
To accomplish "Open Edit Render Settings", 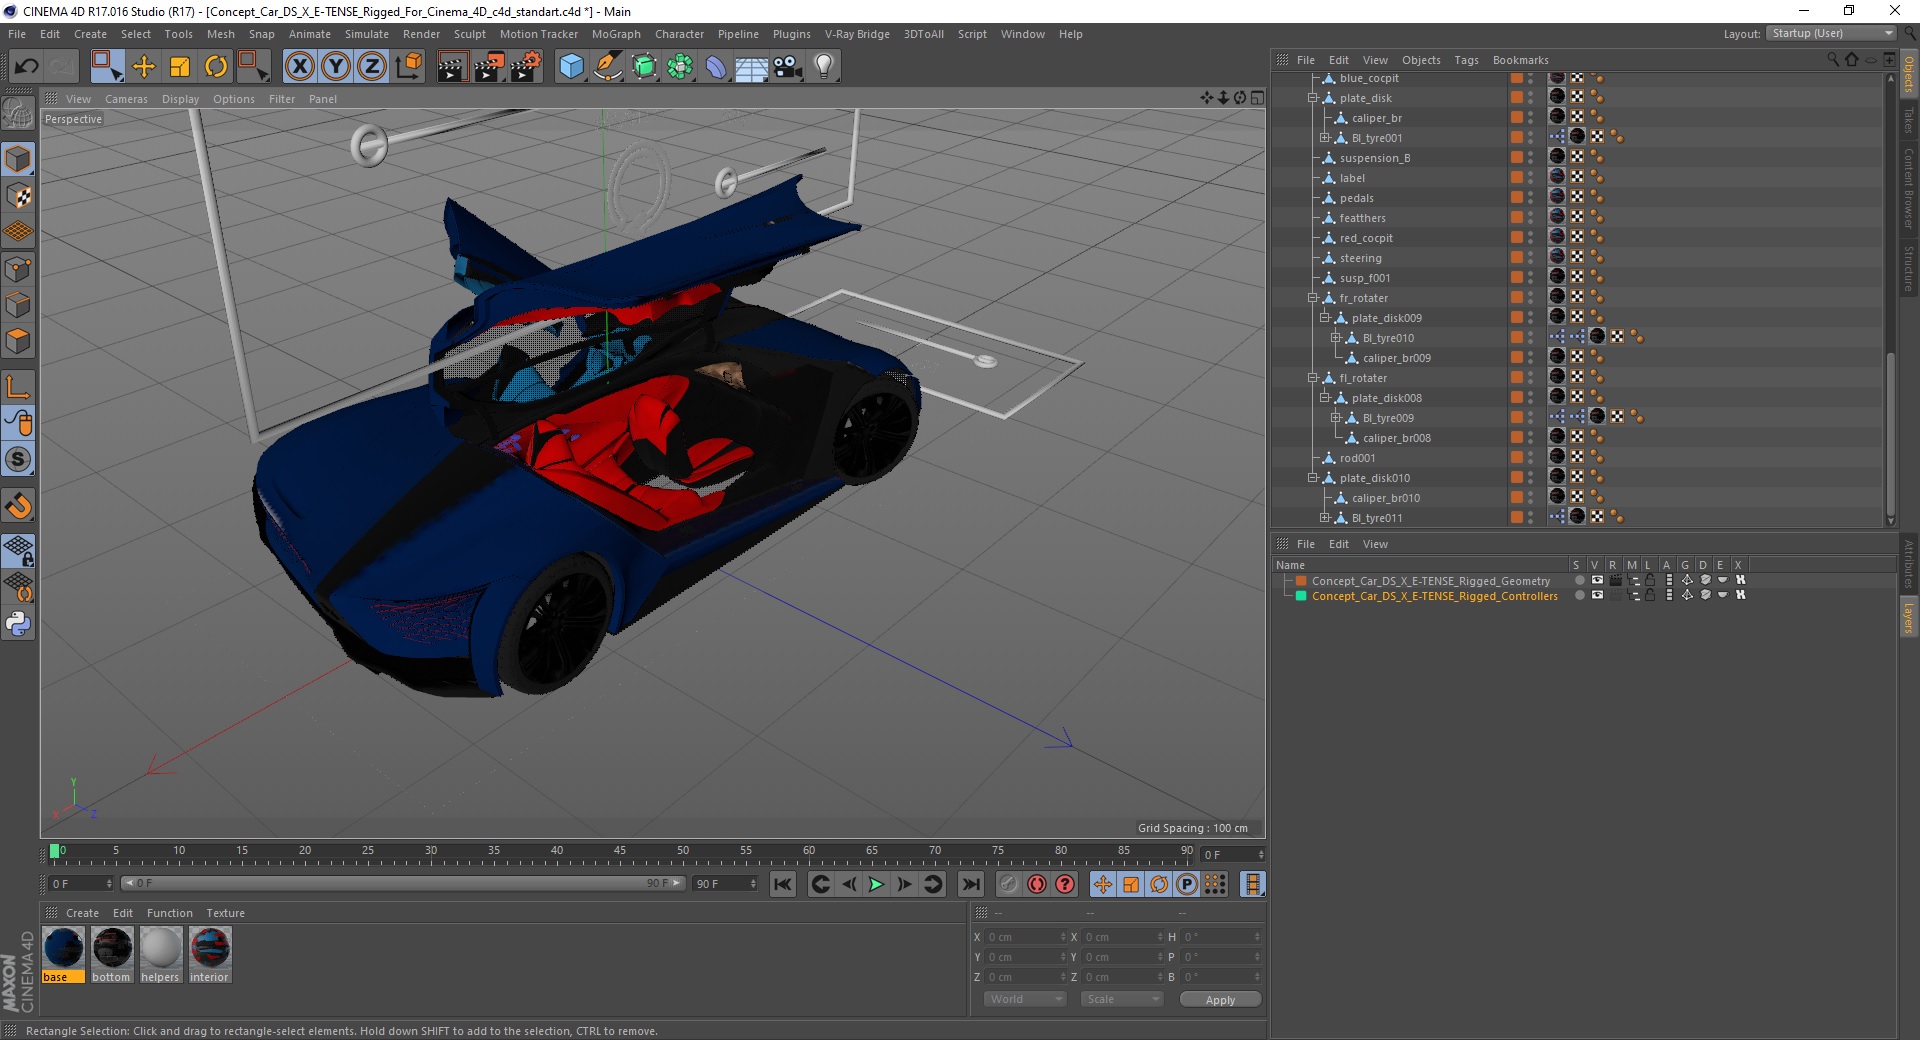I will coord(526,67).
